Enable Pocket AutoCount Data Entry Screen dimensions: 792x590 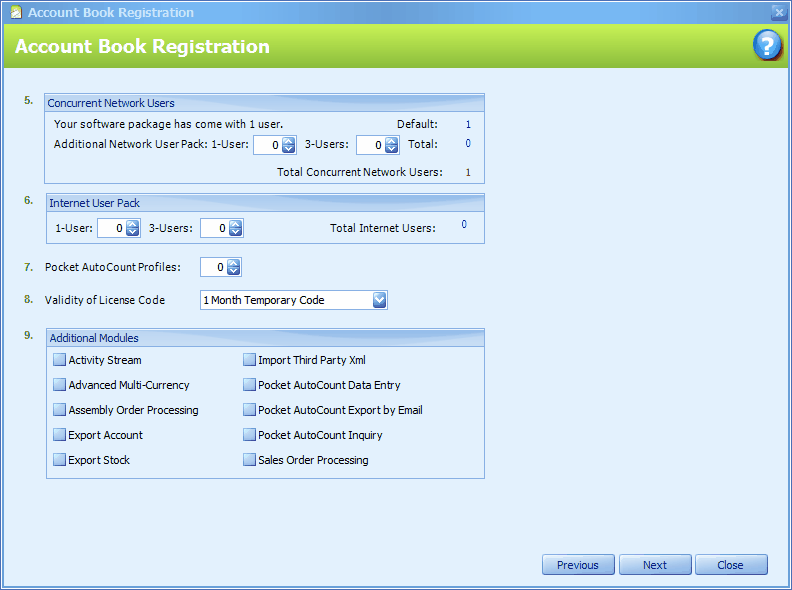coord(250,385)
